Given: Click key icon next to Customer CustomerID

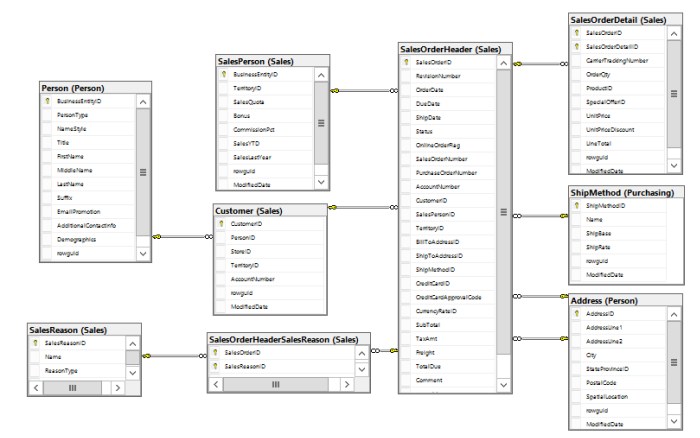Looking at the screenshot, I should pos(221,224).
